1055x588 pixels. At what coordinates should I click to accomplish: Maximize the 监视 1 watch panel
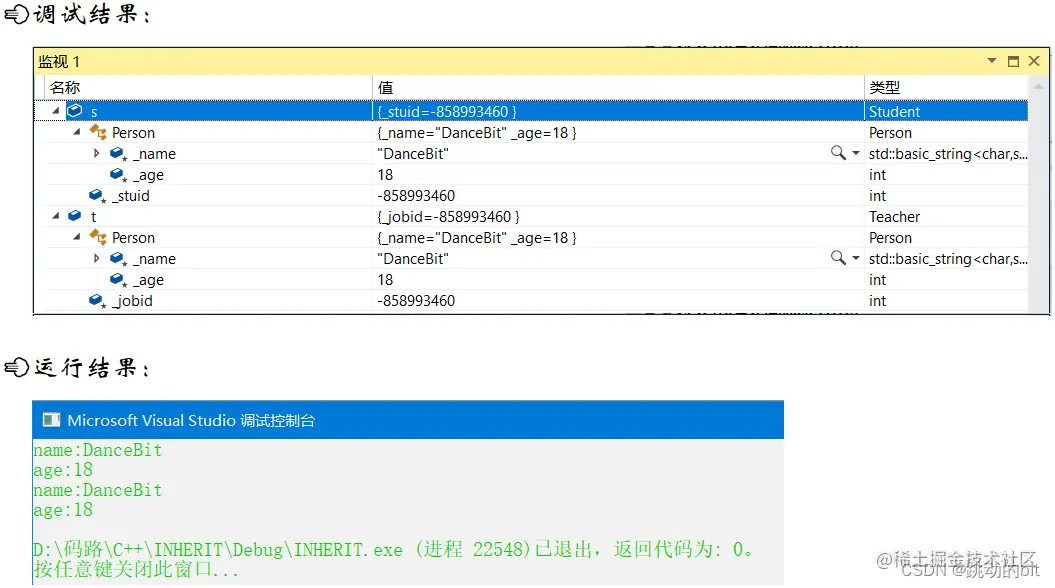click(1013, 61)
